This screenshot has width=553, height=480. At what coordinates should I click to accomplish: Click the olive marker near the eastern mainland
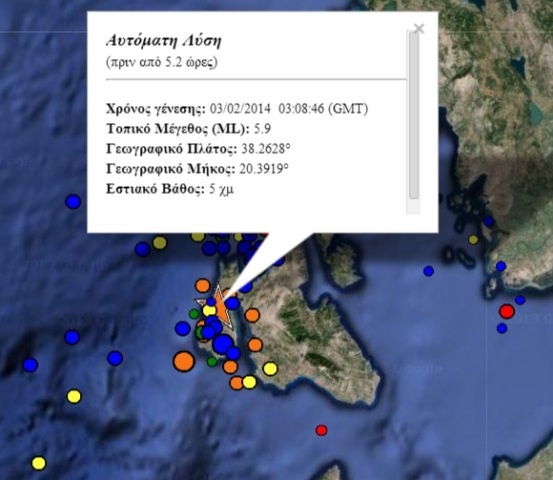(x=473, y=240)
